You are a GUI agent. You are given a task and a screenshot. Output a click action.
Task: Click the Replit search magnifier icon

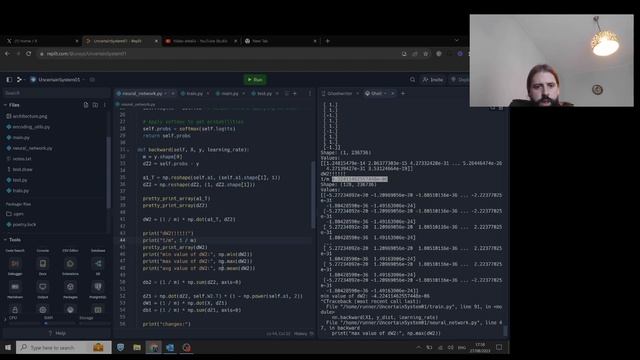click(x=412, y=80)
